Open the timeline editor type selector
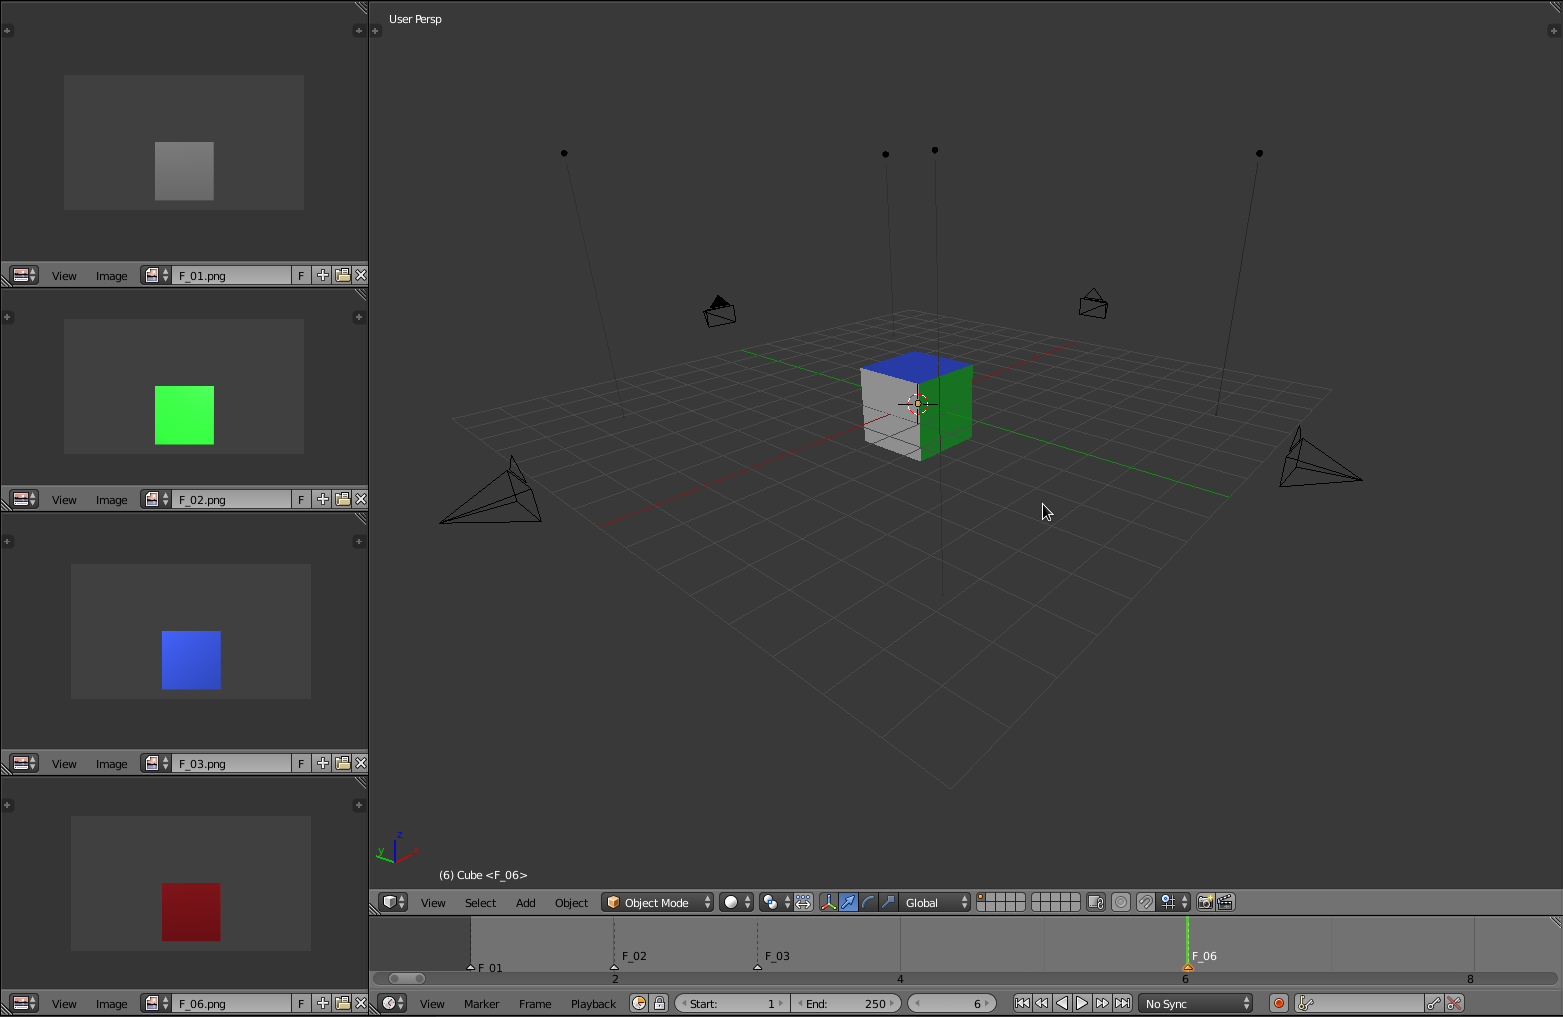 [x=394, y=1003]
